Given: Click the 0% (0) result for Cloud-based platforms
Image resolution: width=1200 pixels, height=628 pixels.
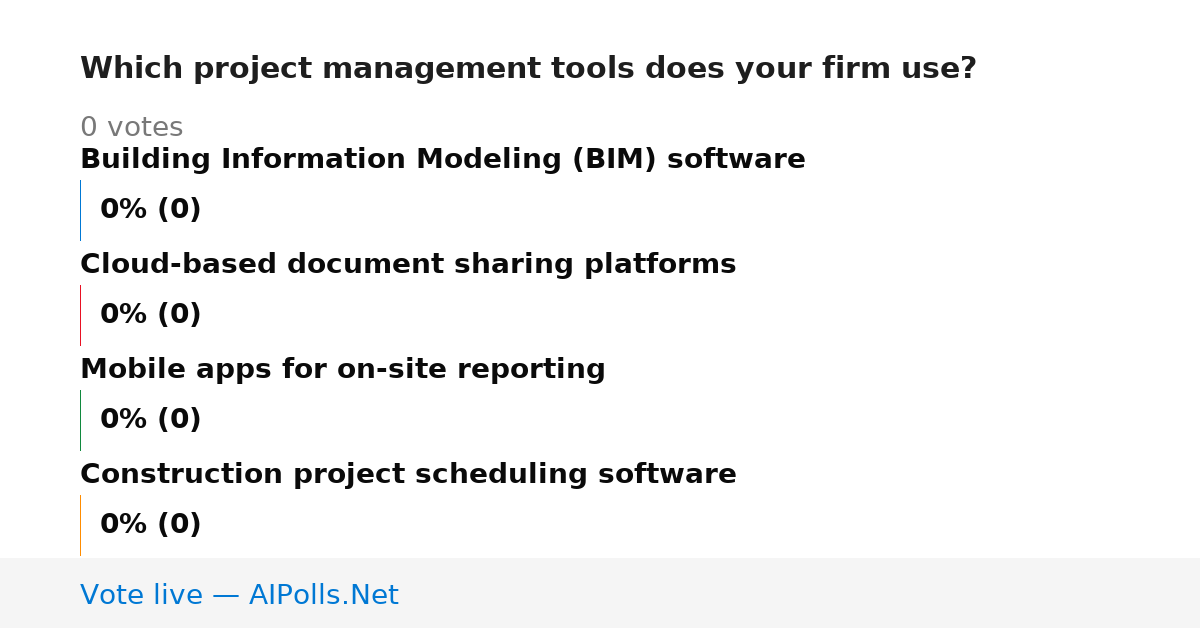Looking at the screenshot, I should click(x=151, y=315).
